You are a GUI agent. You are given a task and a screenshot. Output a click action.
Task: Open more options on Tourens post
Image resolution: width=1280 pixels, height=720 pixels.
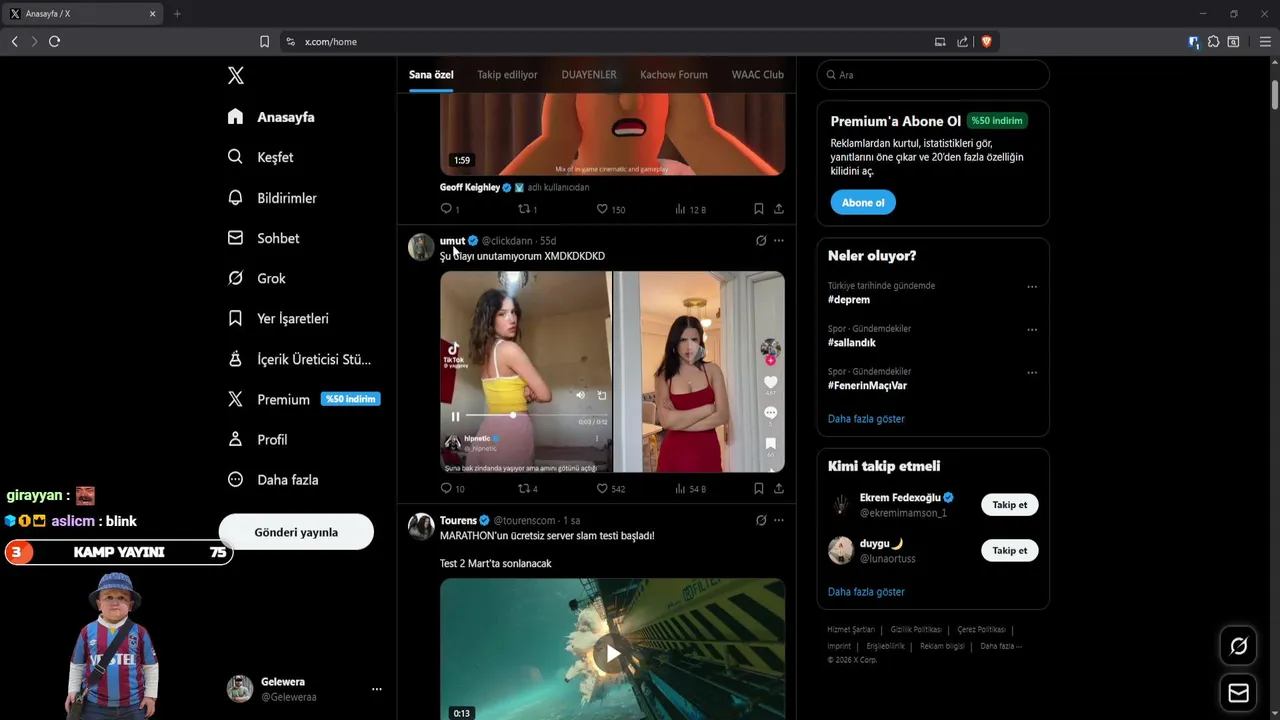tap(779, 521)
